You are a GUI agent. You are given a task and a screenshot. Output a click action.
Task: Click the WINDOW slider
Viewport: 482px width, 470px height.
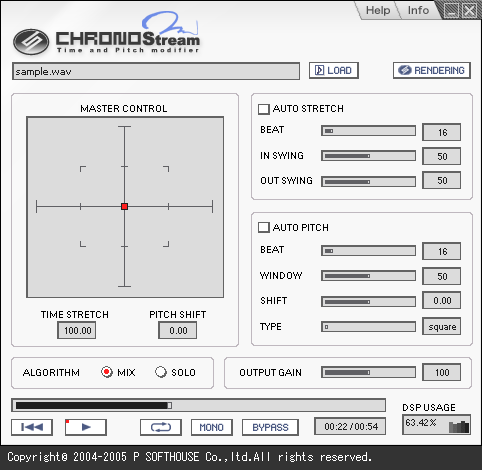pyautogui.click(x=368, y=276)
